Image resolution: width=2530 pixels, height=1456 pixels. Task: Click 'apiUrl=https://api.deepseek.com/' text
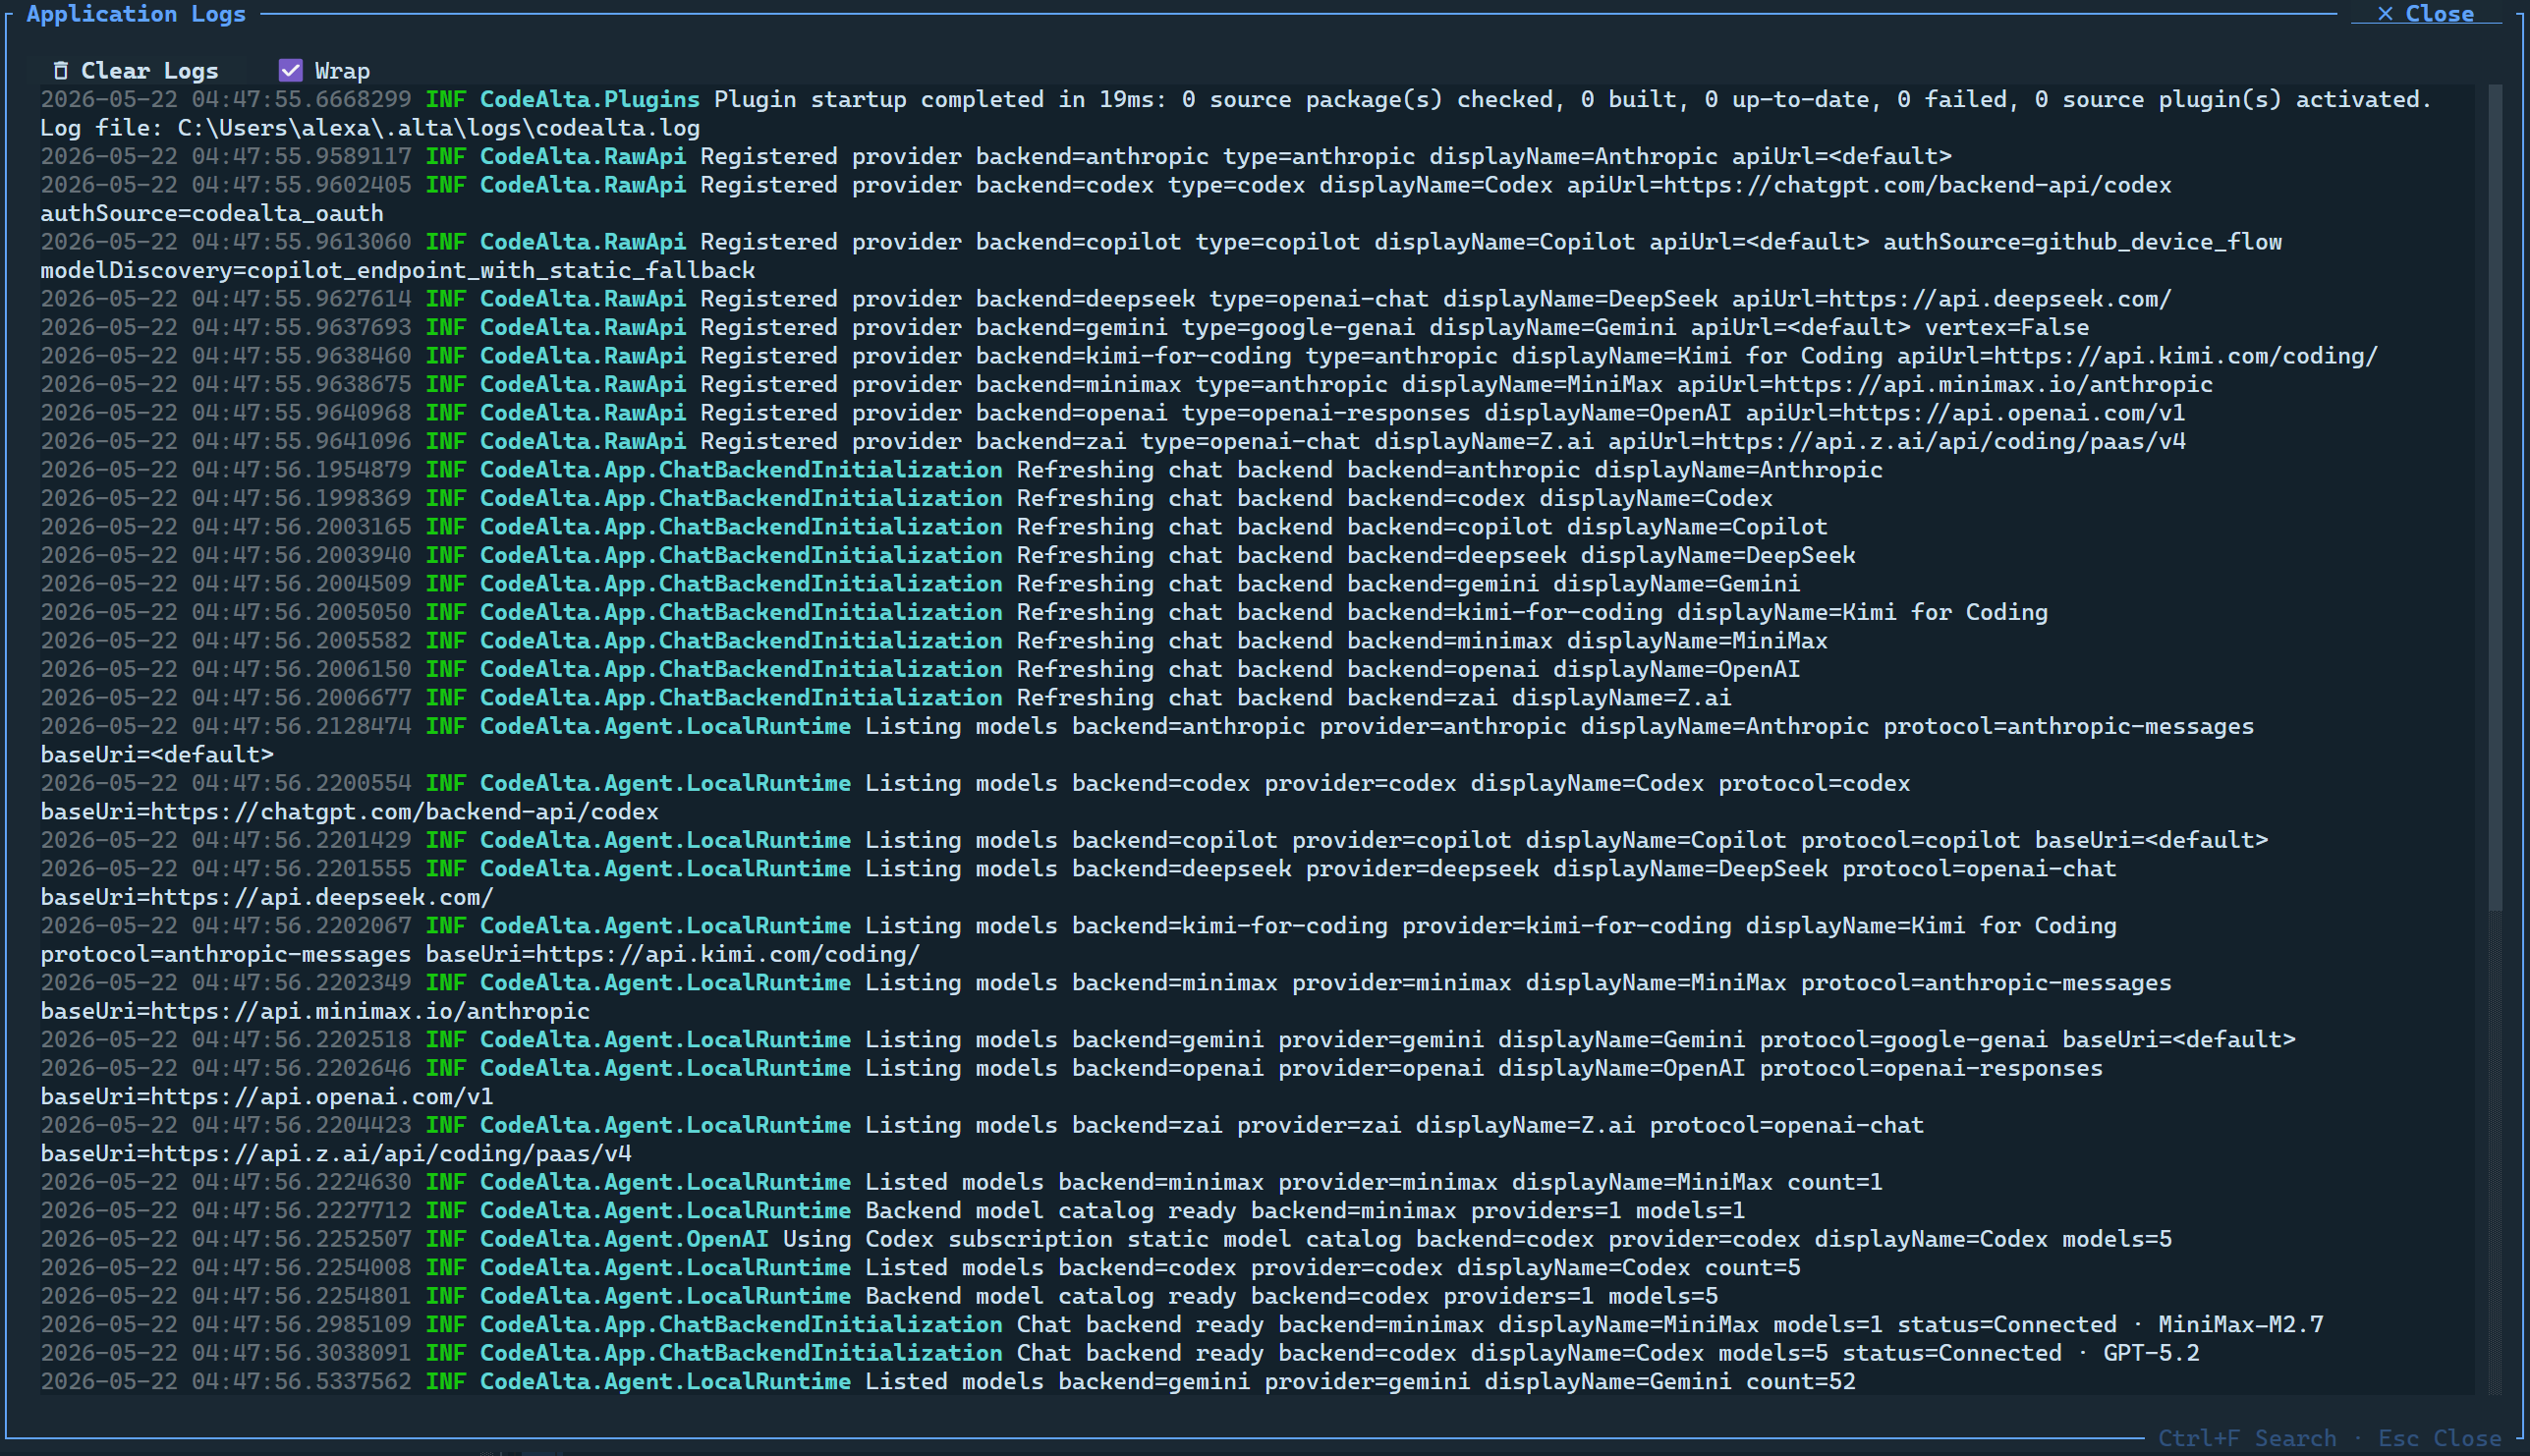pos(1951,299)
